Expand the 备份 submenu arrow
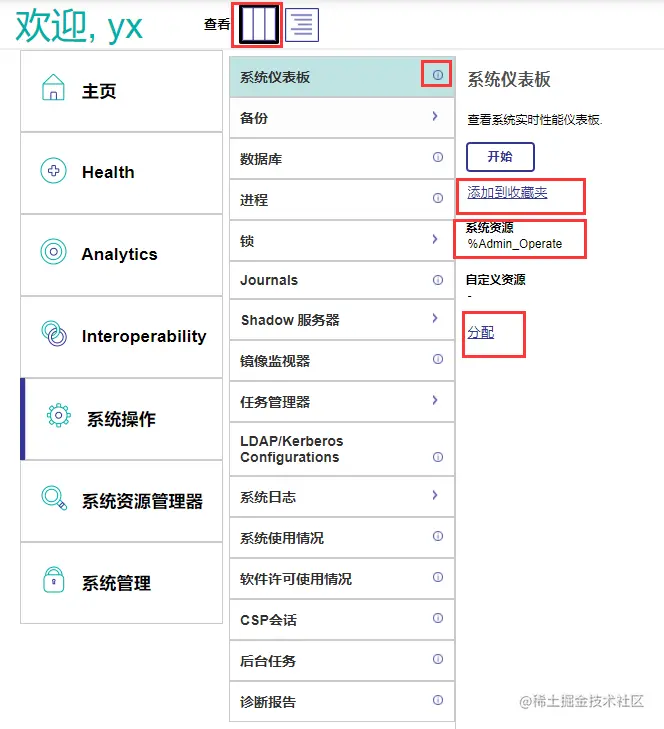This screenshot has height=729, width=664. 435,117
